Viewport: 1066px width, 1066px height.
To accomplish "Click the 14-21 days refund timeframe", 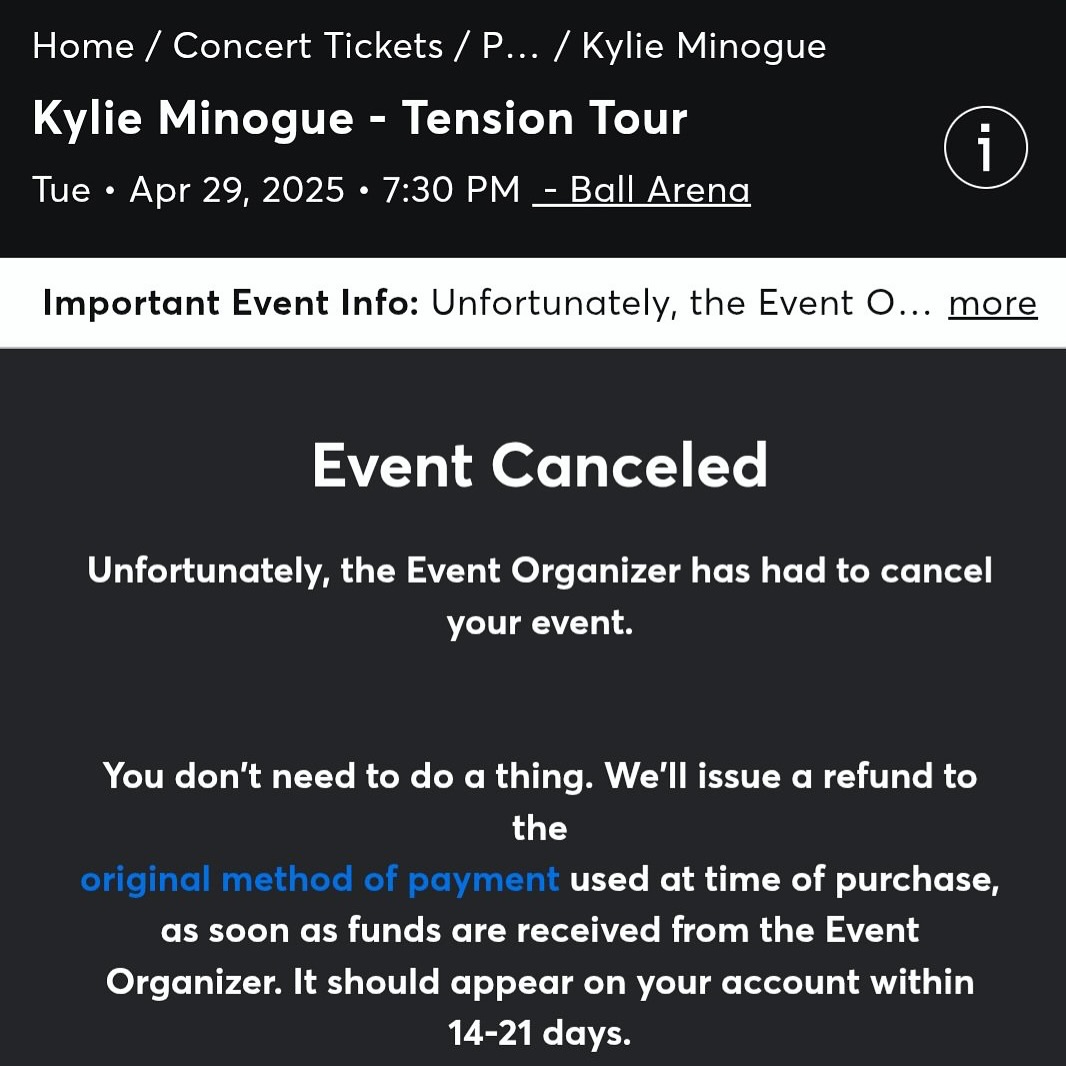I will (x=539, y=1033).
